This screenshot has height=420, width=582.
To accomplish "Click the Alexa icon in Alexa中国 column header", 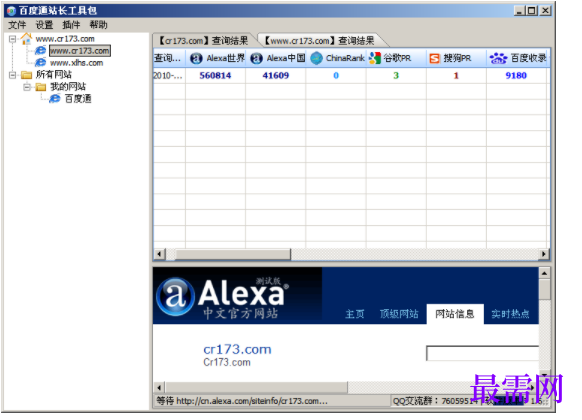I will click(x=256, y=58).
